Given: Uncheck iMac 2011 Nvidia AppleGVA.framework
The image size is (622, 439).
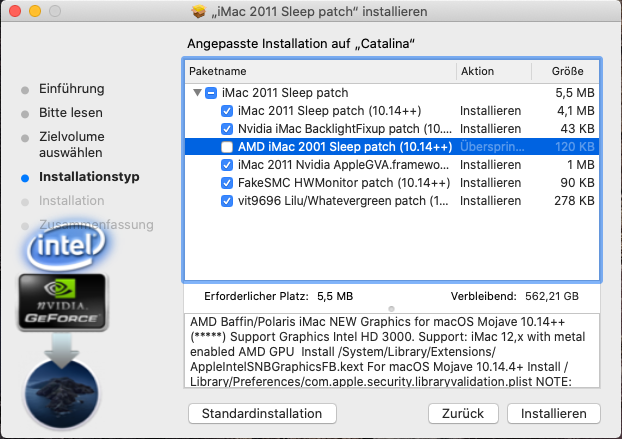Looking at the screenshot, I should tap(227, 165).
